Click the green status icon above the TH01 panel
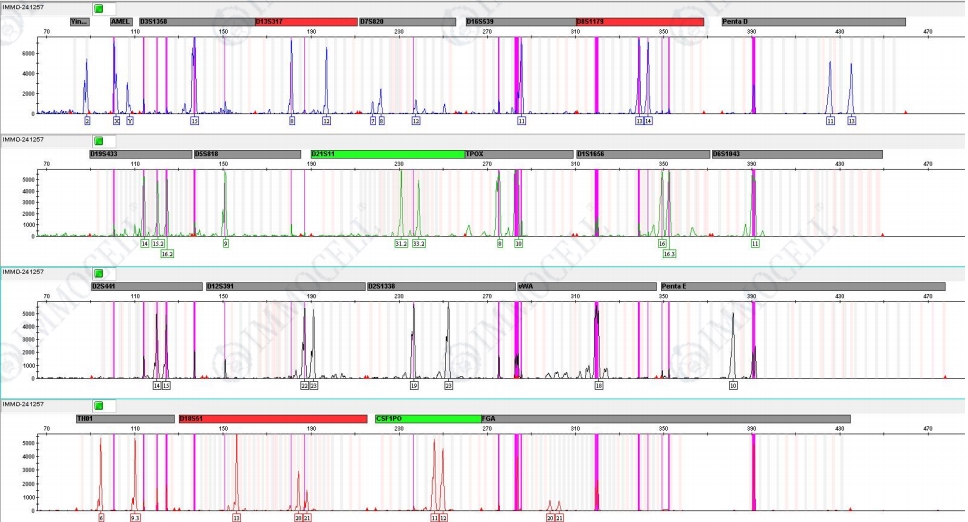968x522 pixels. coord(98,404)
